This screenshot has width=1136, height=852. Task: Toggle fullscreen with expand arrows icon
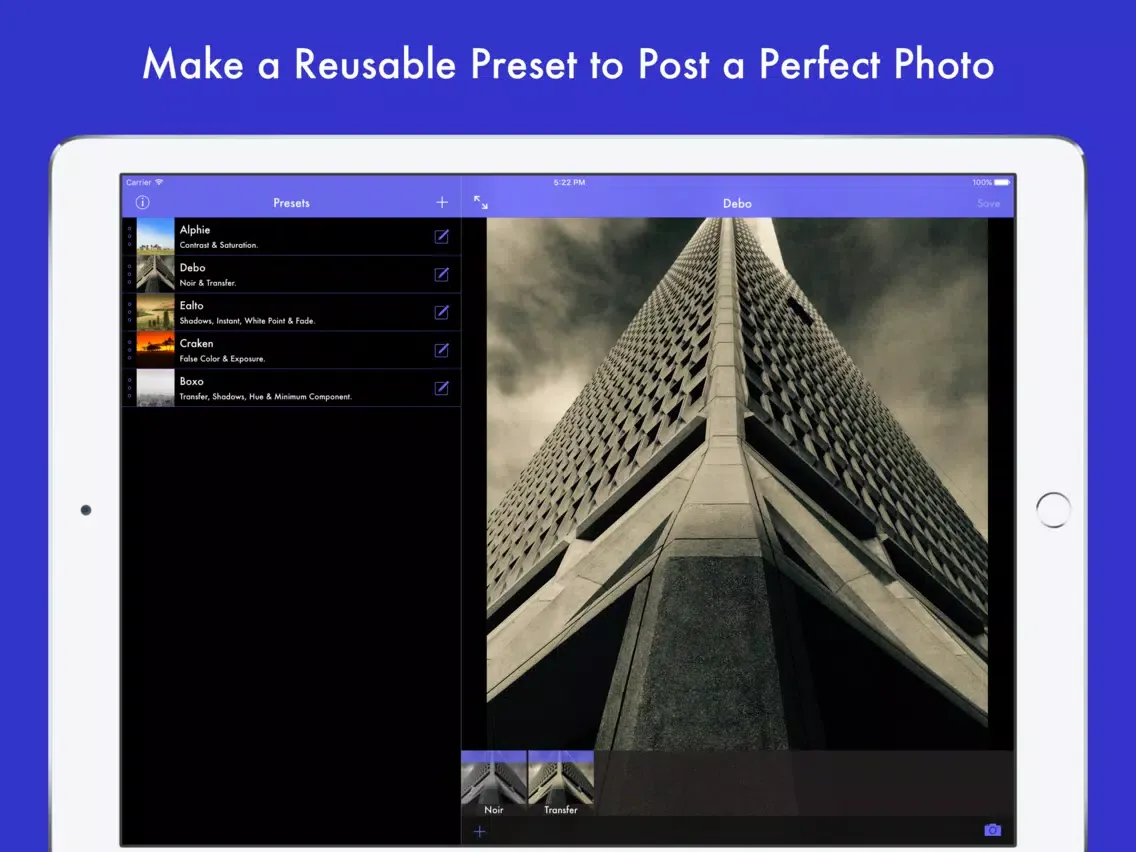point(481,203)
